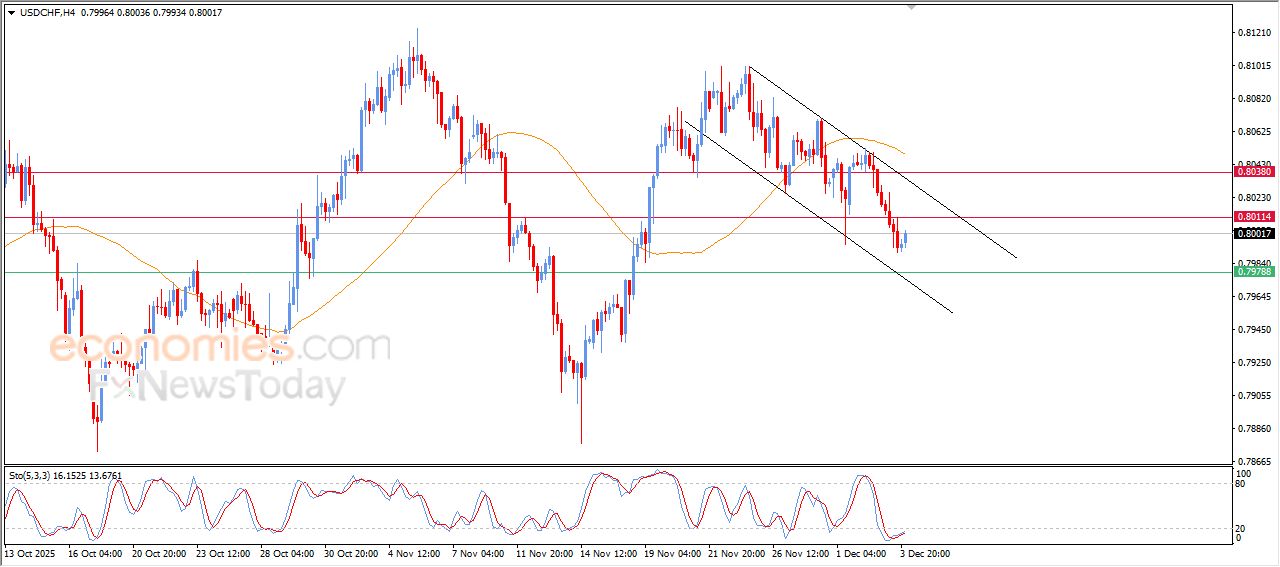The height and width of the screenshot is (567, 1280).
Task: Click the black 0.80017 current price tag
Action: click(x=1253, y=234)
